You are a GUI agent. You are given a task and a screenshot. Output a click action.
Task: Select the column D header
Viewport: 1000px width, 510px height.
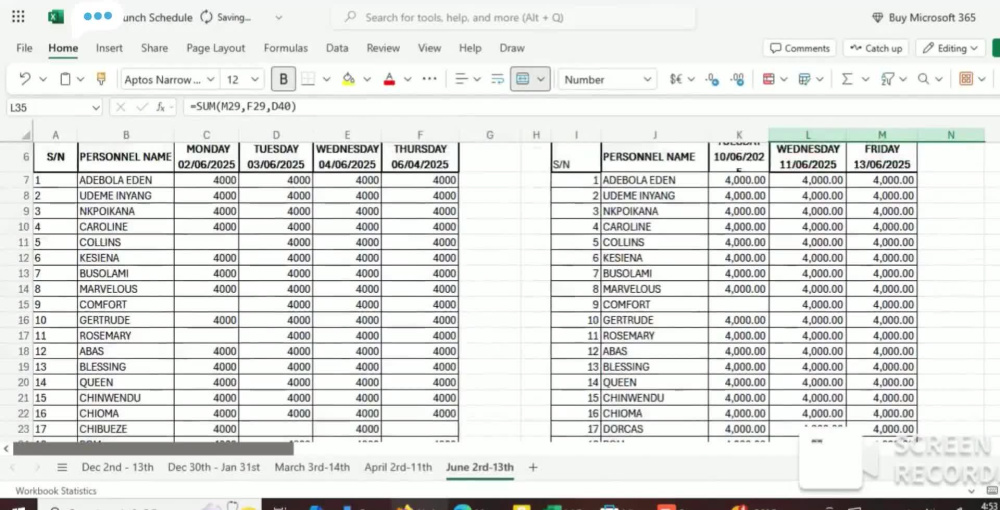pos(276,135)
